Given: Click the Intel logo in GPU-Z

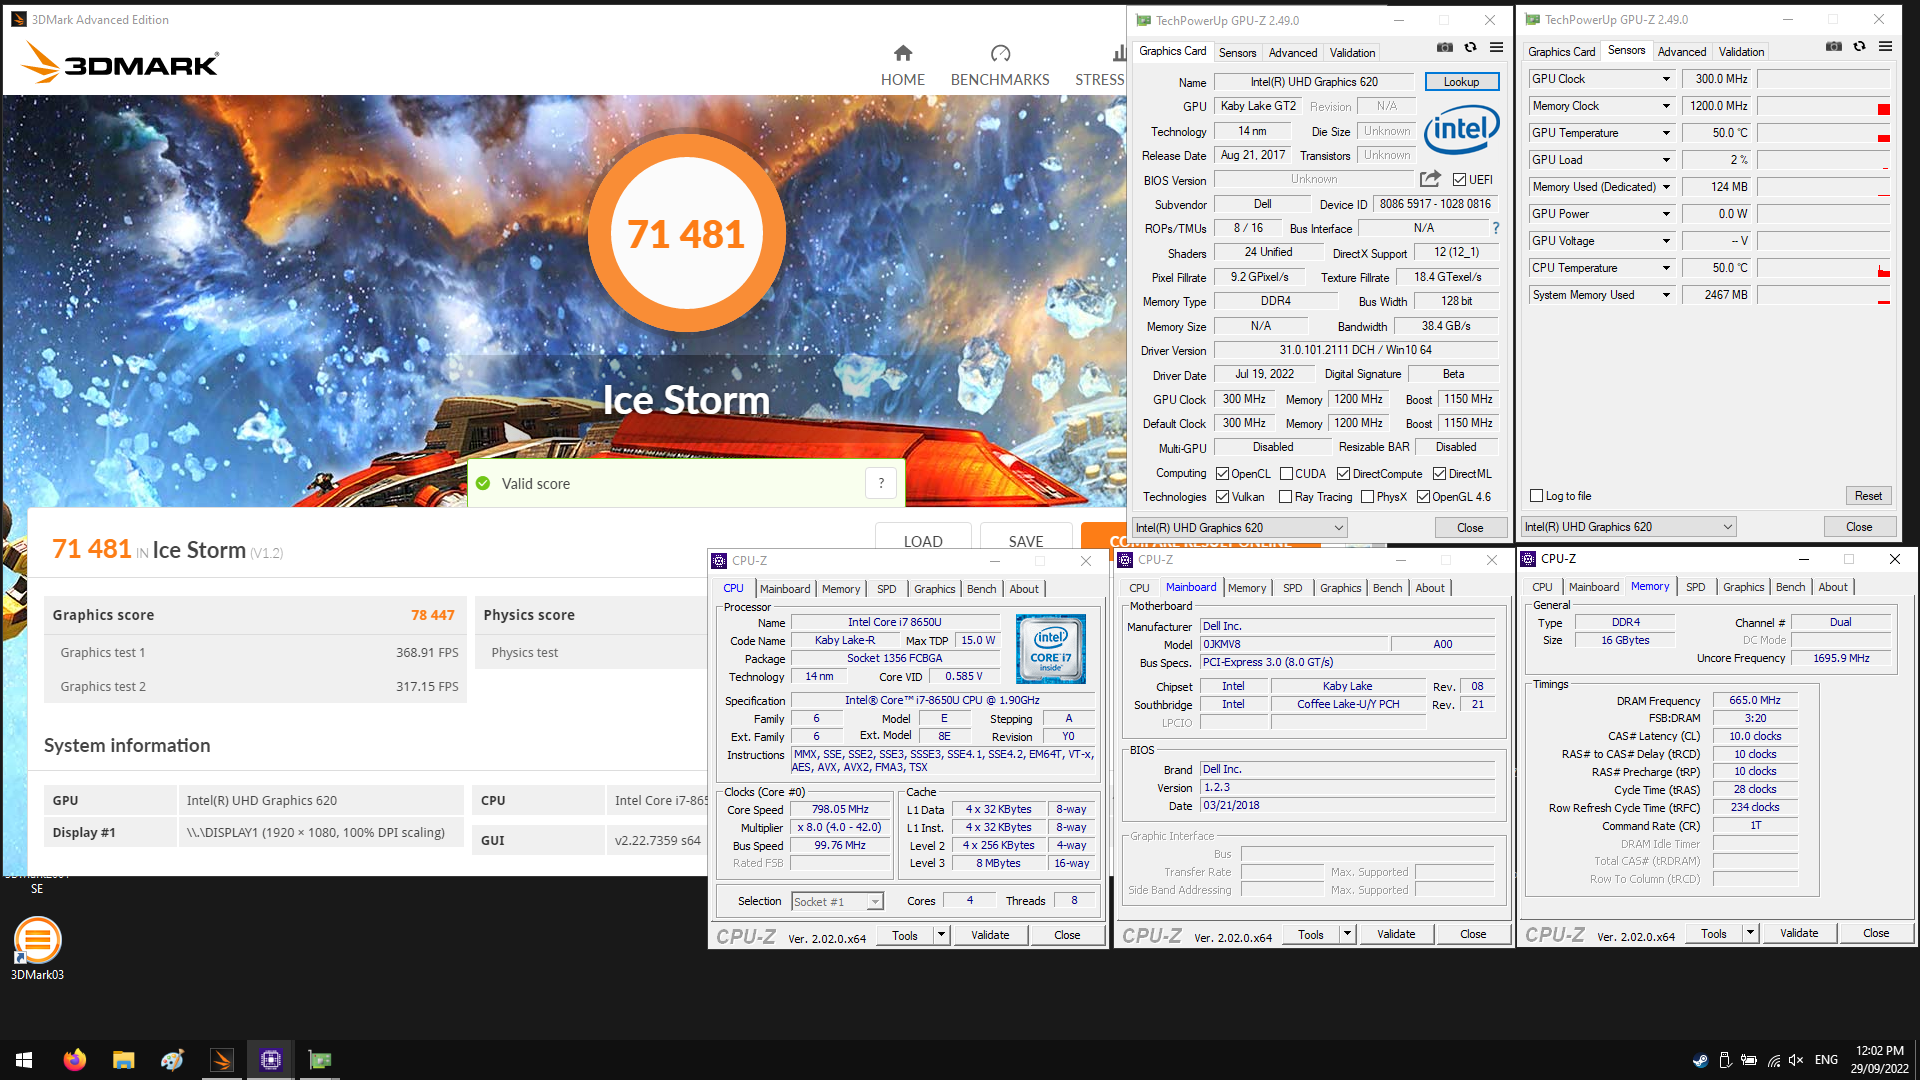Looking at the screenshot, I should [1461, 129].
